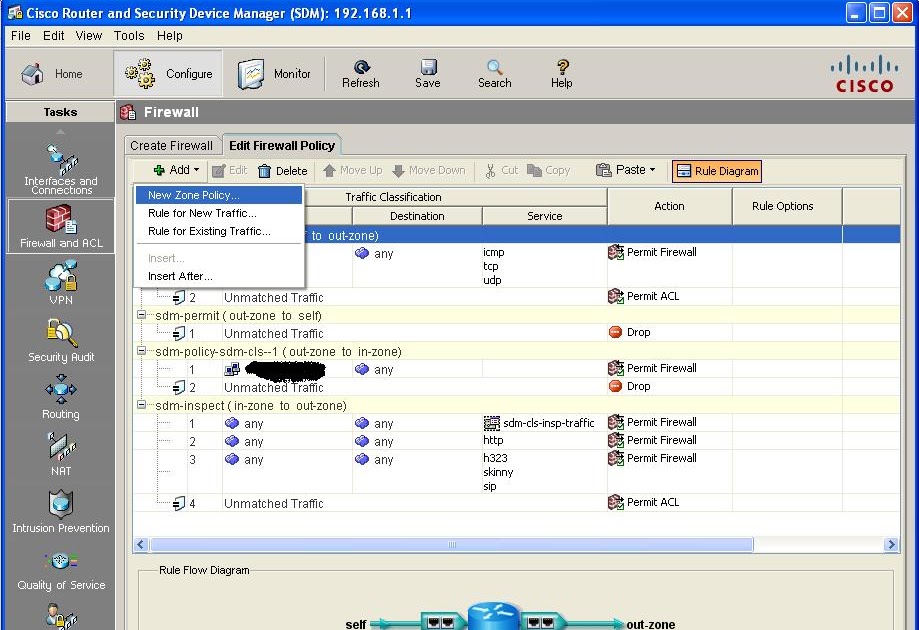The image size is (919, 630).
Task: Switch to Create Firewall tab
Action: pyautogui.click(x=171, y=145)
